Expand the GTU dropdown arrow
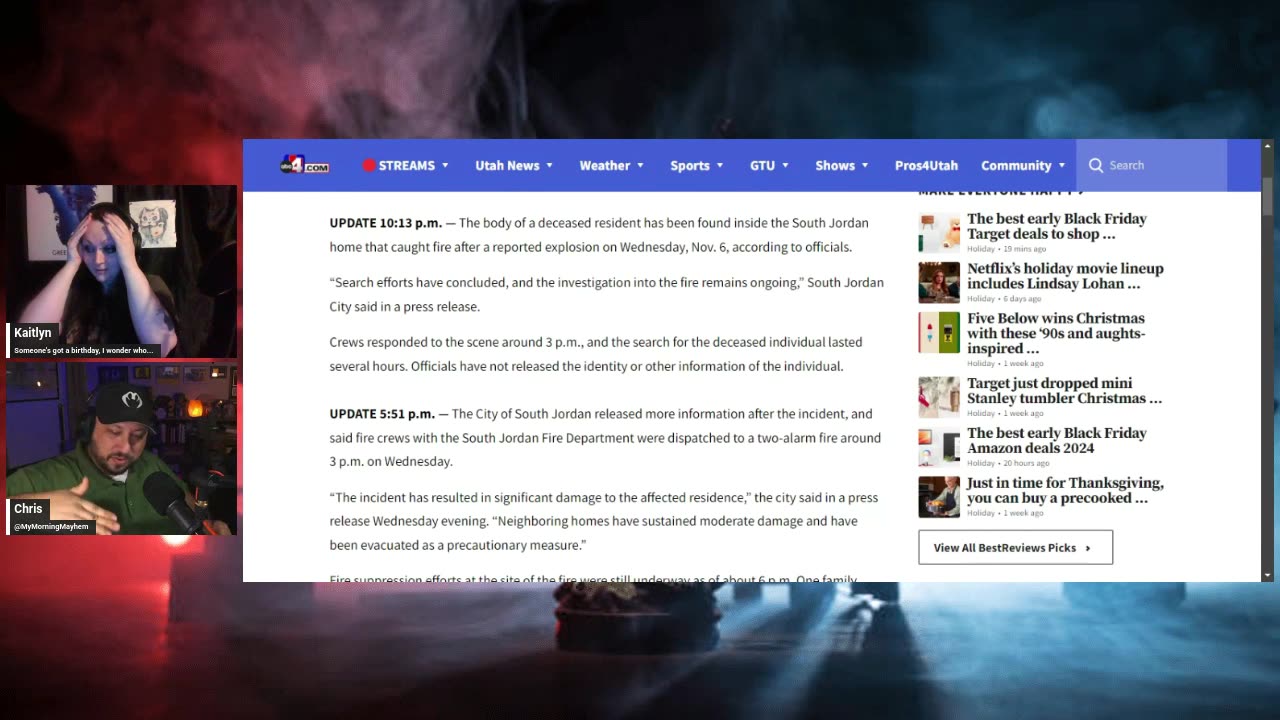The width and height of the screenshot is (1280, 720). coord(785,166)
